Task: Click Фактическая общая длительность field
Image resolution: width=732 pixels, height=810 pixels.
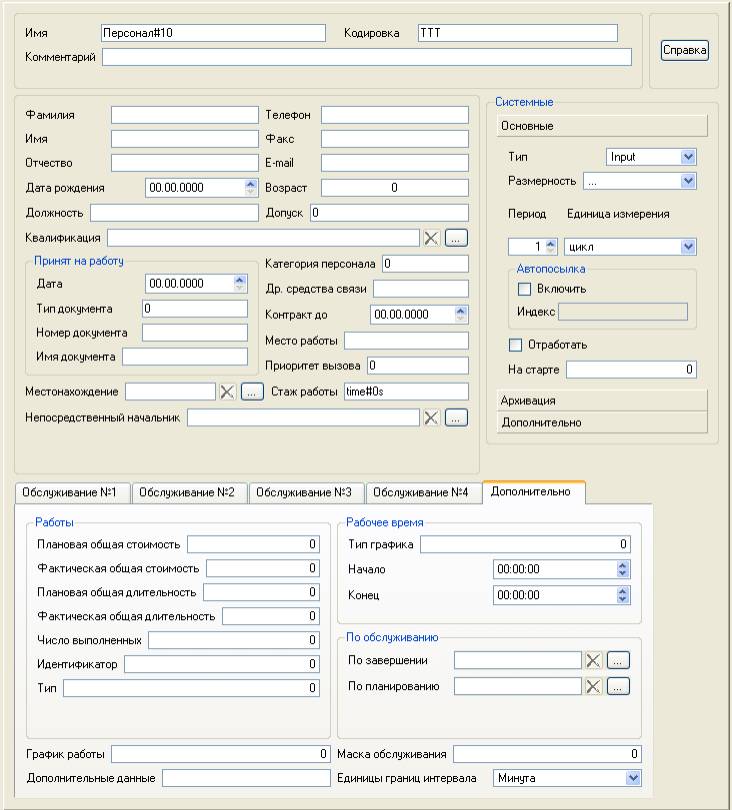Action: 271,616
